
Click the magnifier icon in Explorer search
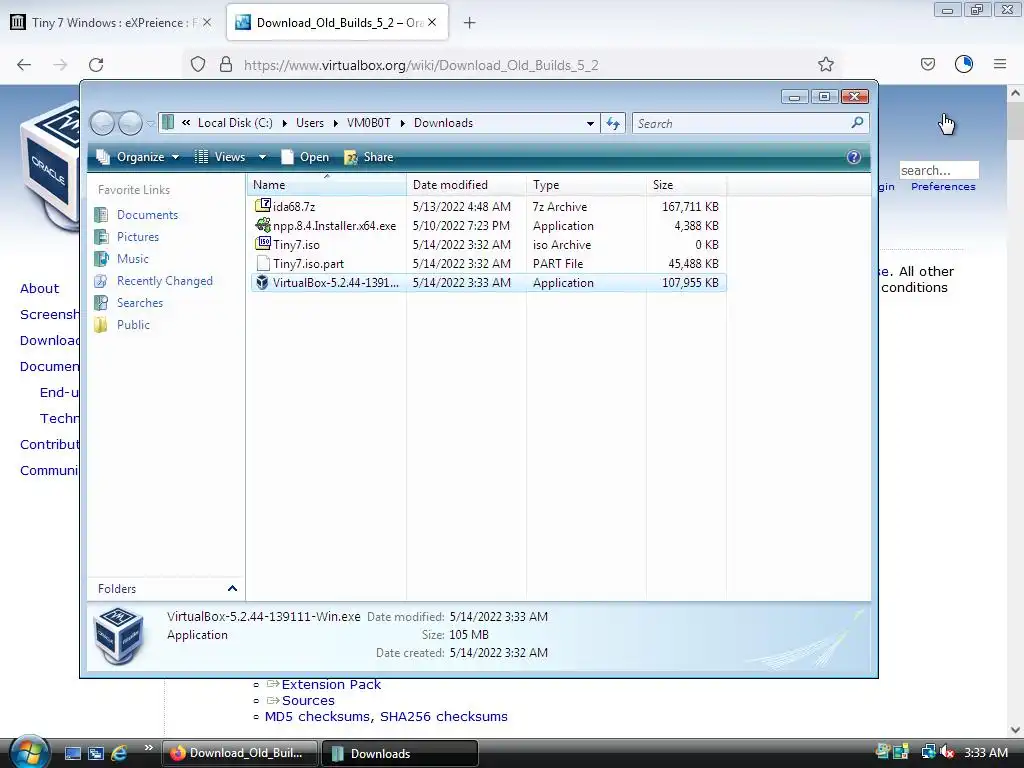857,122
